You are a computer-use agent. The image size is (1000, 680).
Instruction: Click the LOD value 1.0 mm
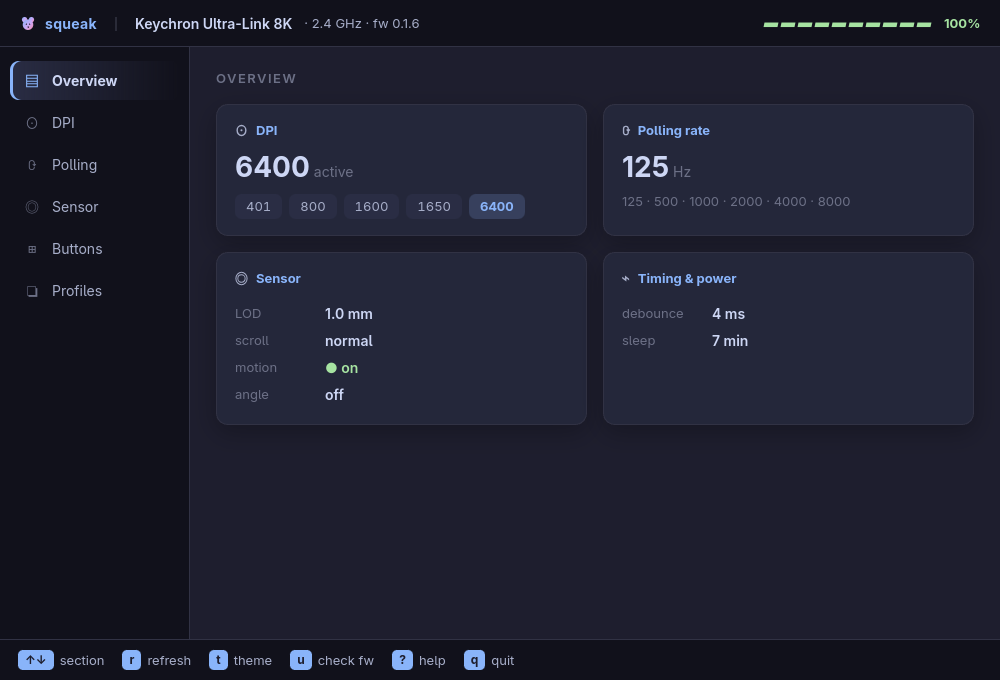[x=349, y=314]
